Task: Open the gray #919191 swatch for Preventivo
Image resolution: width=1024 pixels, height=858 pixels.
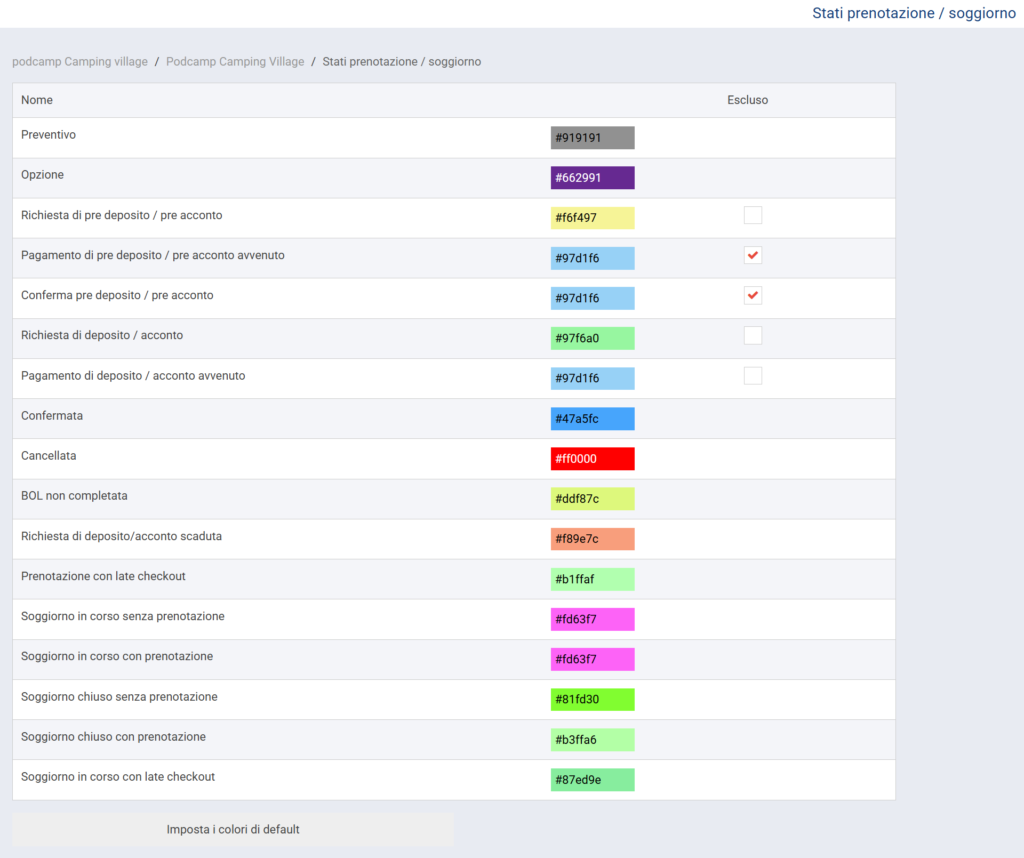Action: point(592,138)
